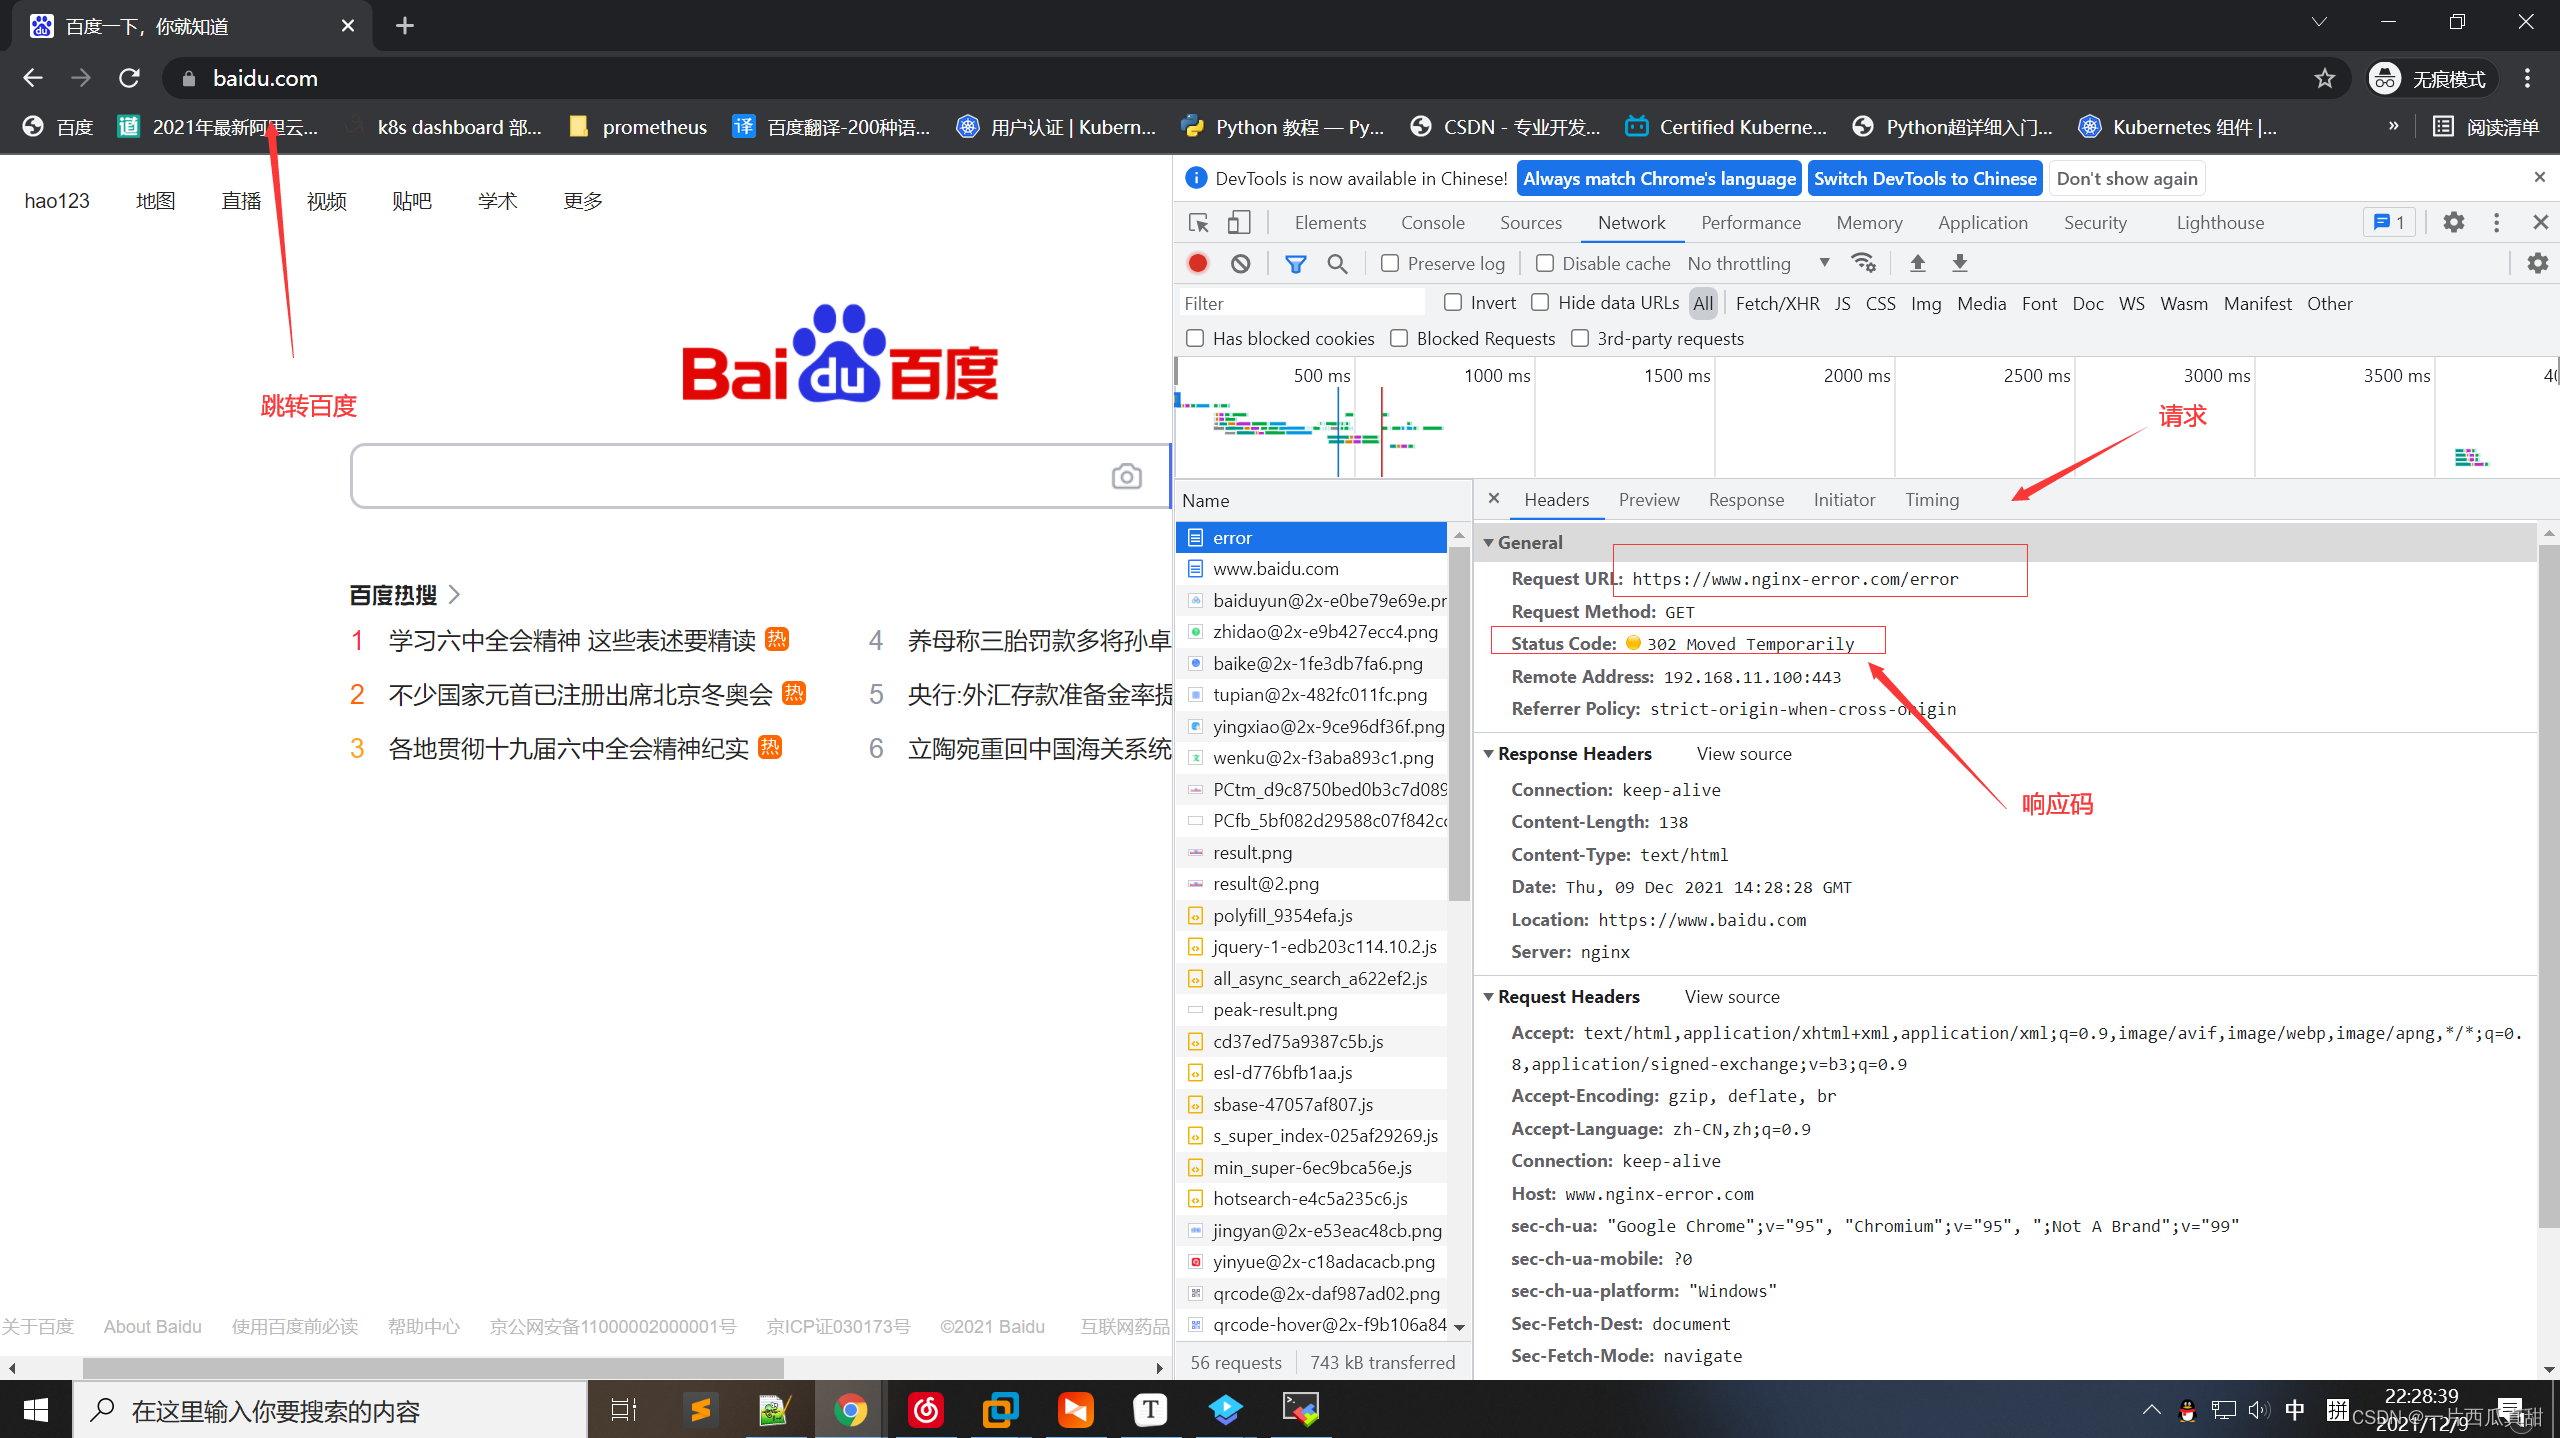Screen dimensions: 2560x1438
Task: Stop recording network log red button
Action: [1197, 263]
